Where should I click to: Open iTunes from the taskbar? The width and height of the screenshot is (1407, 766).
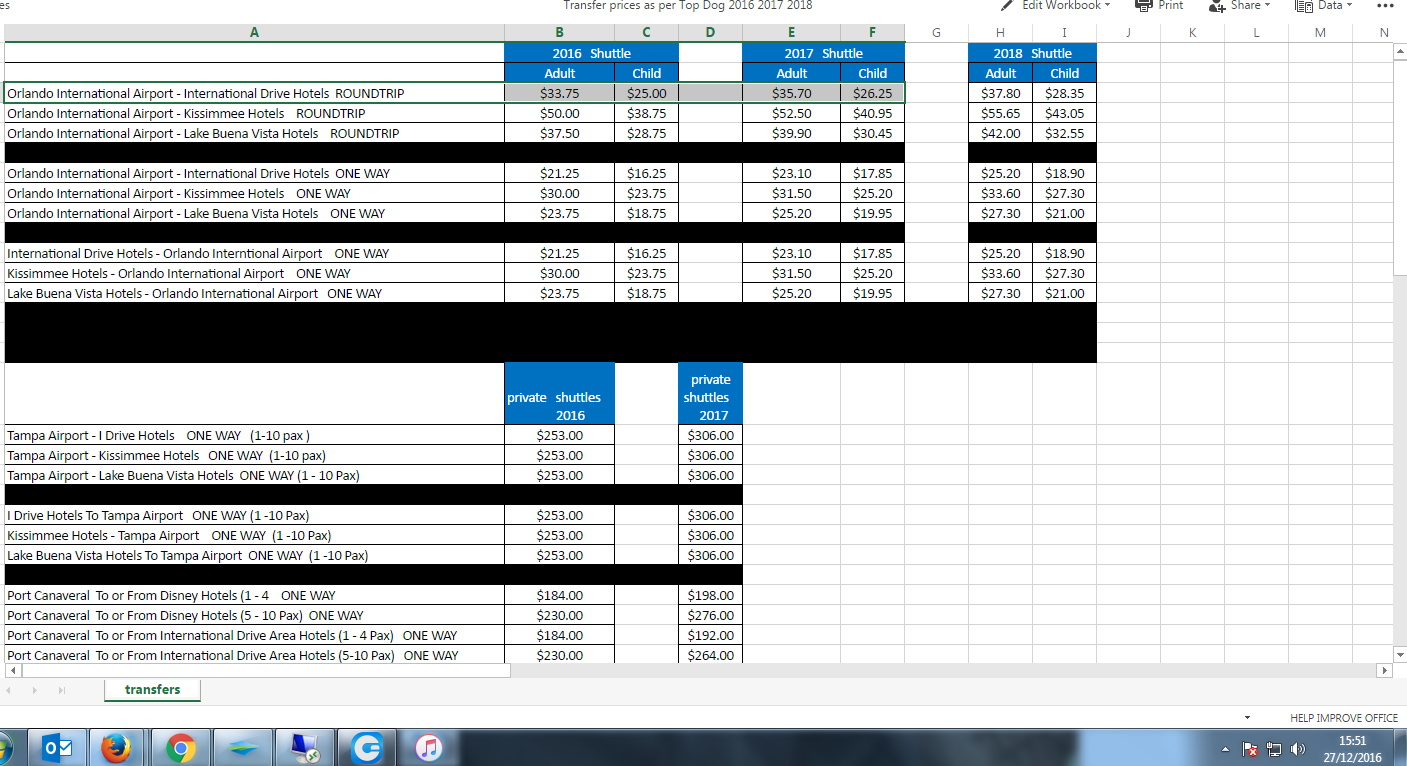[x=428, y=748]
